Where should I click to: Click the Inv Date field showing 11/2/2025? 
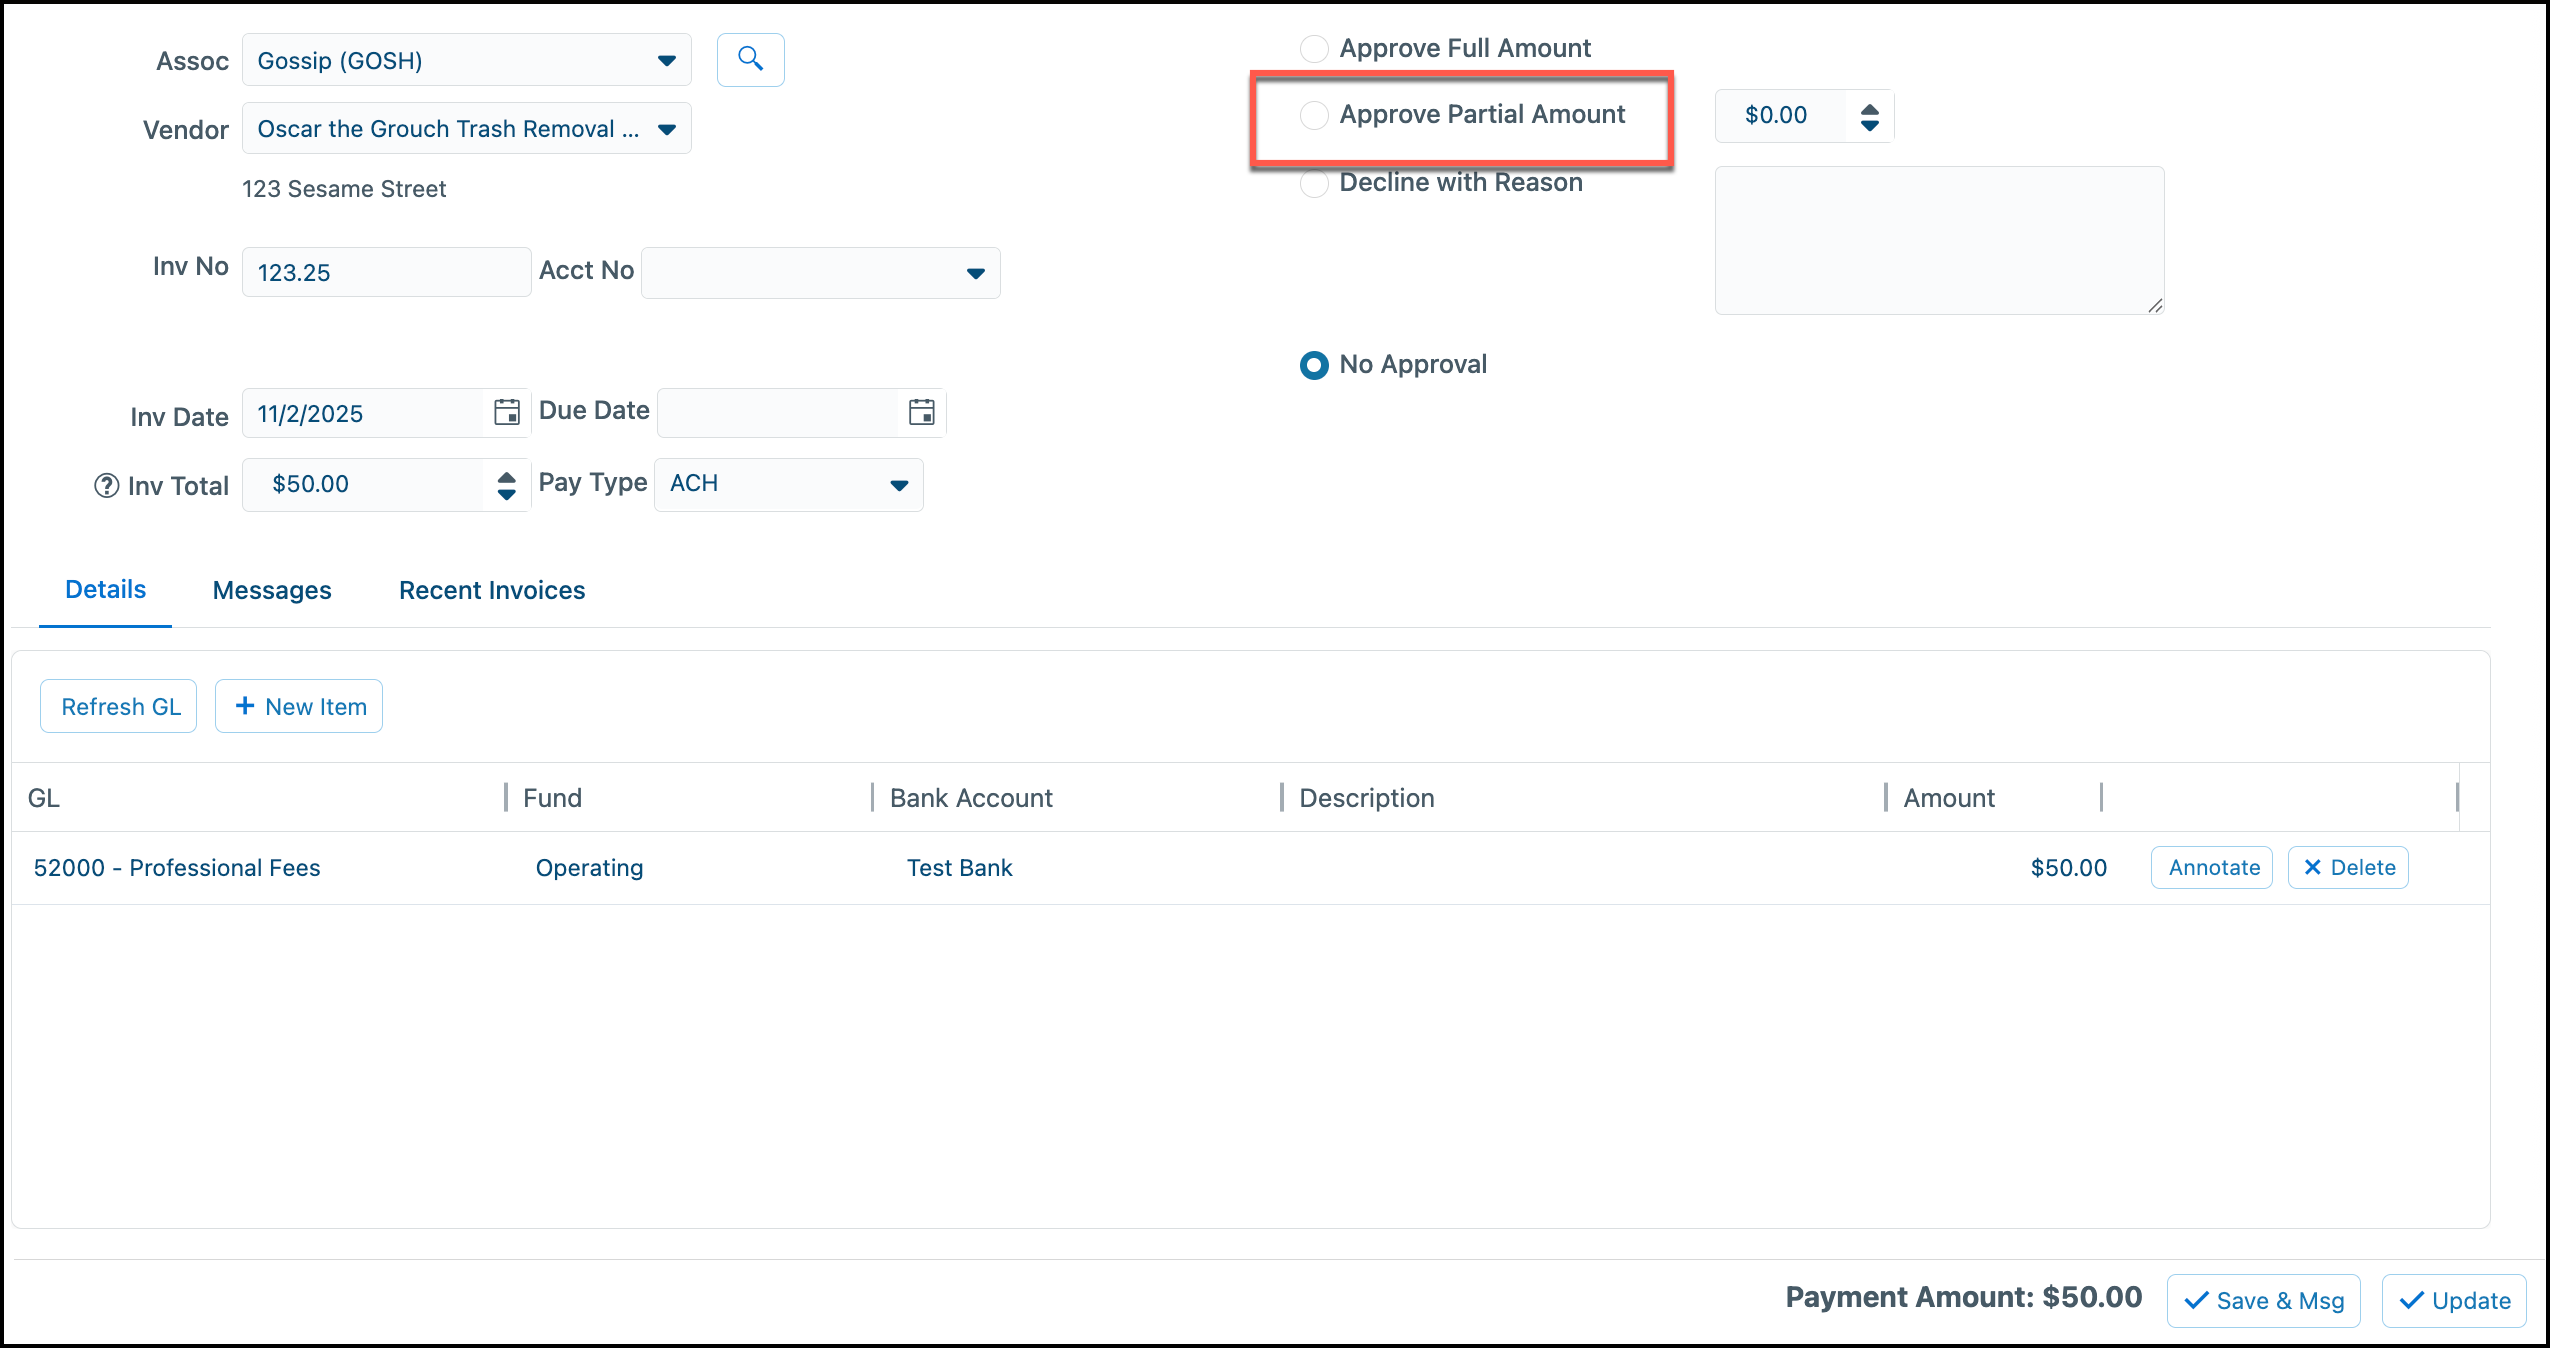pyautogui.click(x=364, y=413)
